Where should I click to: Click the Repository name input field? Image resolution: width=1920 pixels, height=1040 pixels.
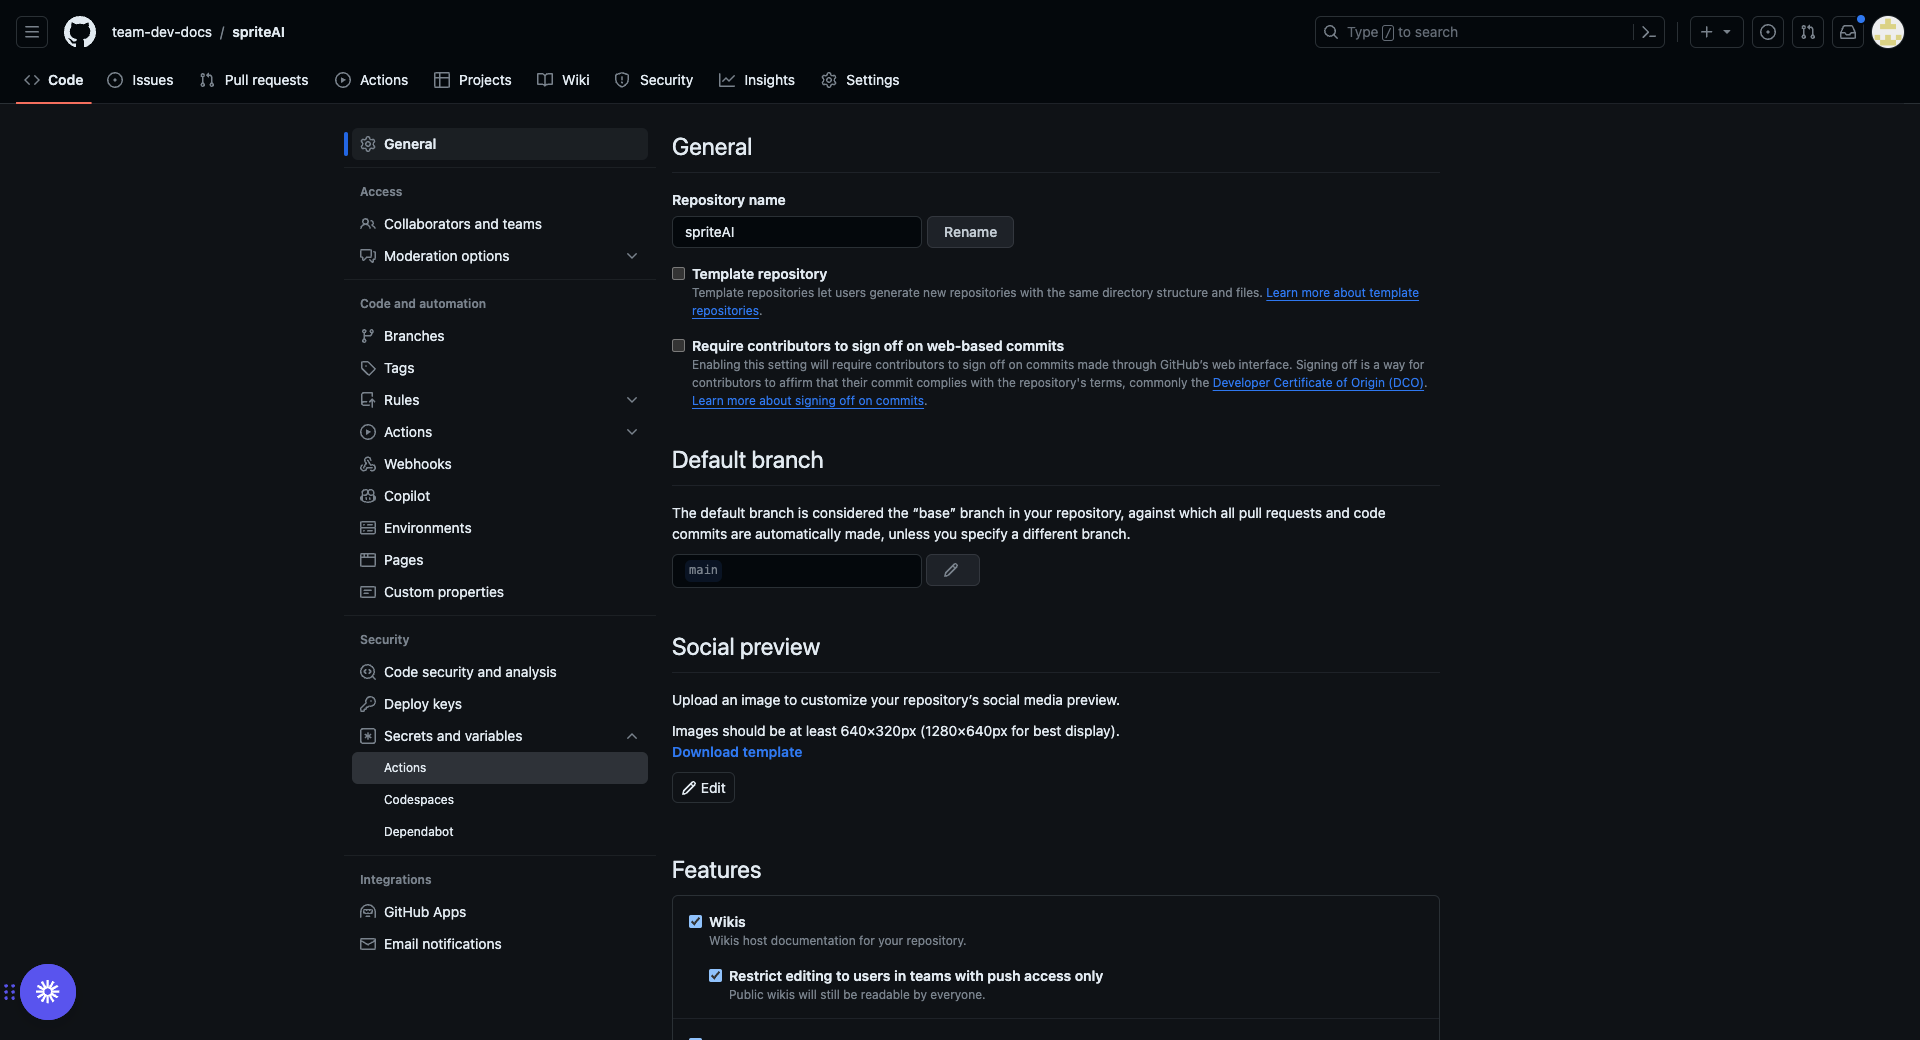point(796,232)
